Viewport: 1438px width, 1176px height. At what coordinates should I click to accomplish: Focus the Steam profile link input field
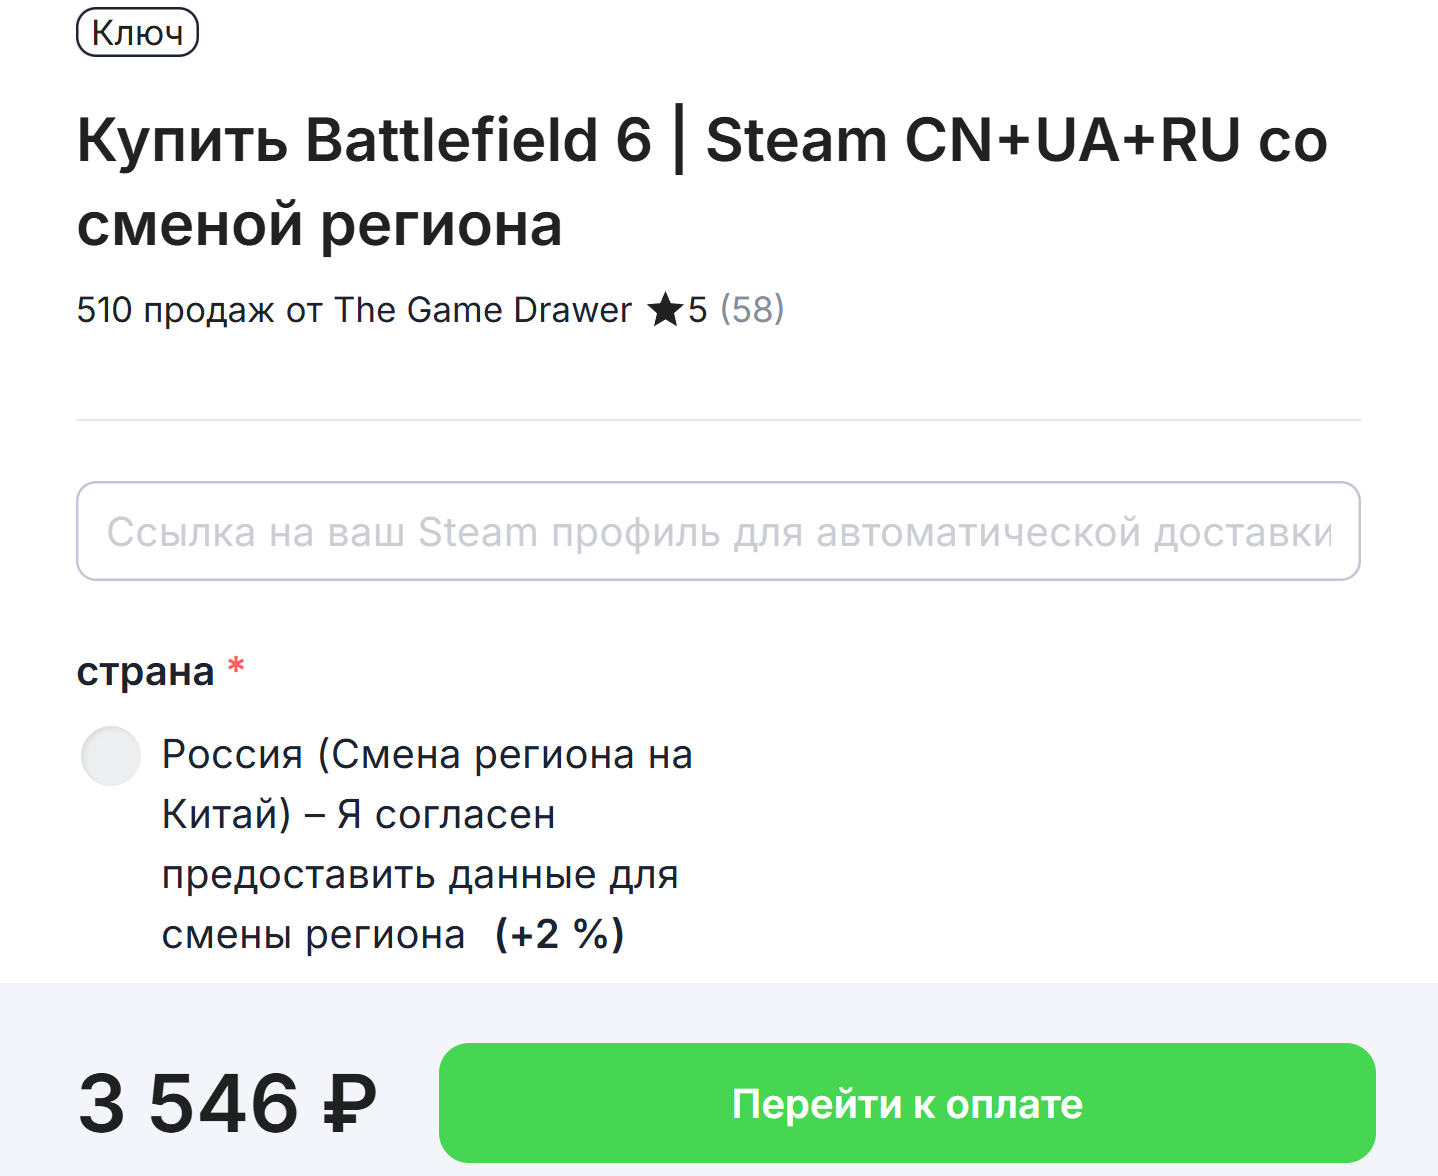coord(718,531)
